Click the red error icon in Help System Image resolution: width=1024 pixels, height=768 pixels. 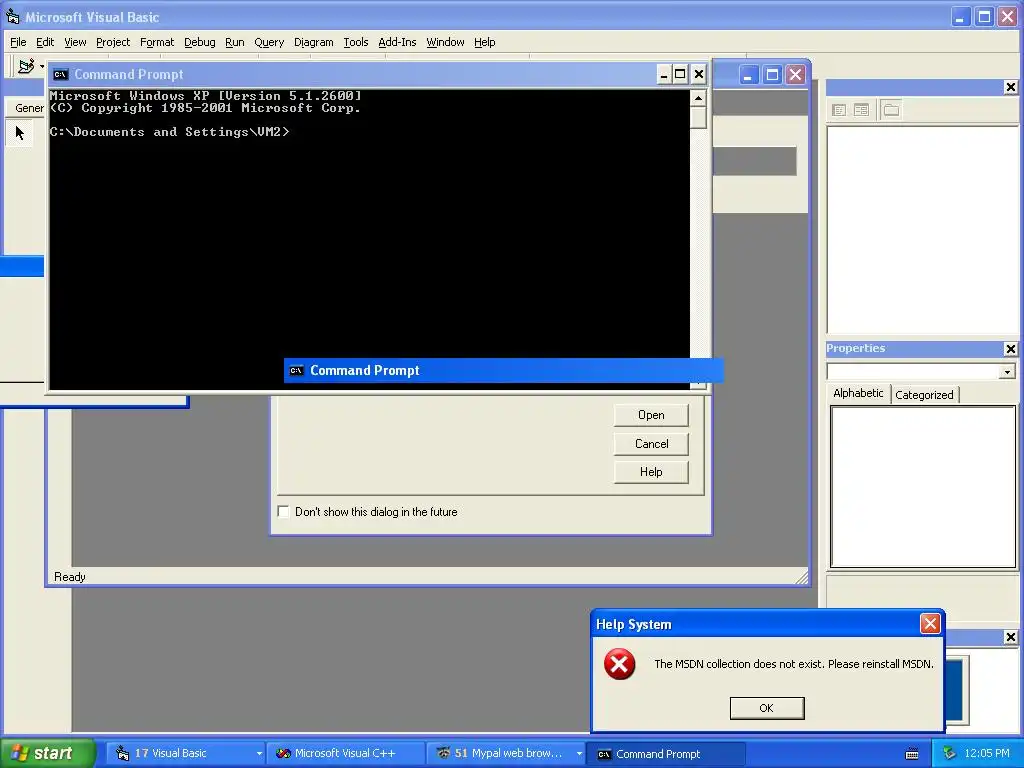619,665
